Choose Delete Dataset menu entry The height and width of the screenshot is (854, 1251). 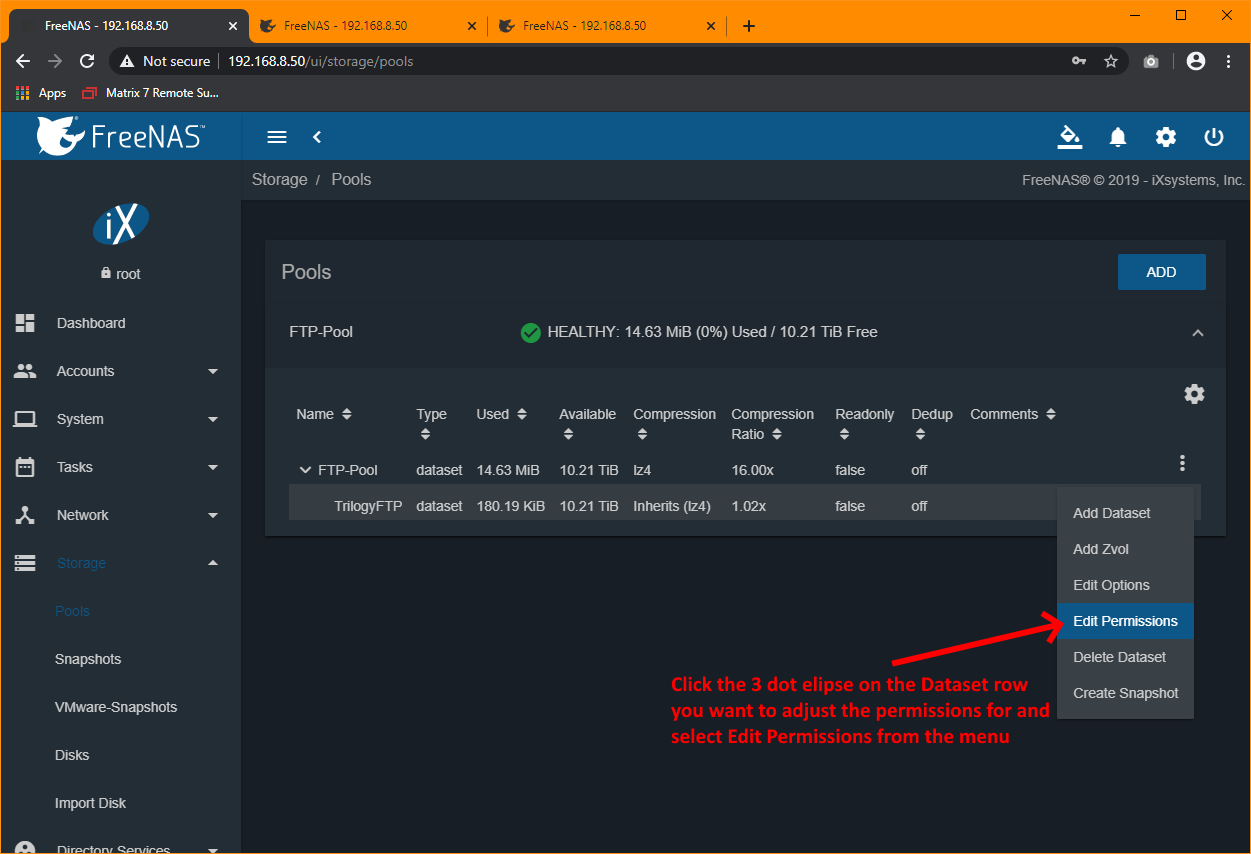click(1125, 657)
